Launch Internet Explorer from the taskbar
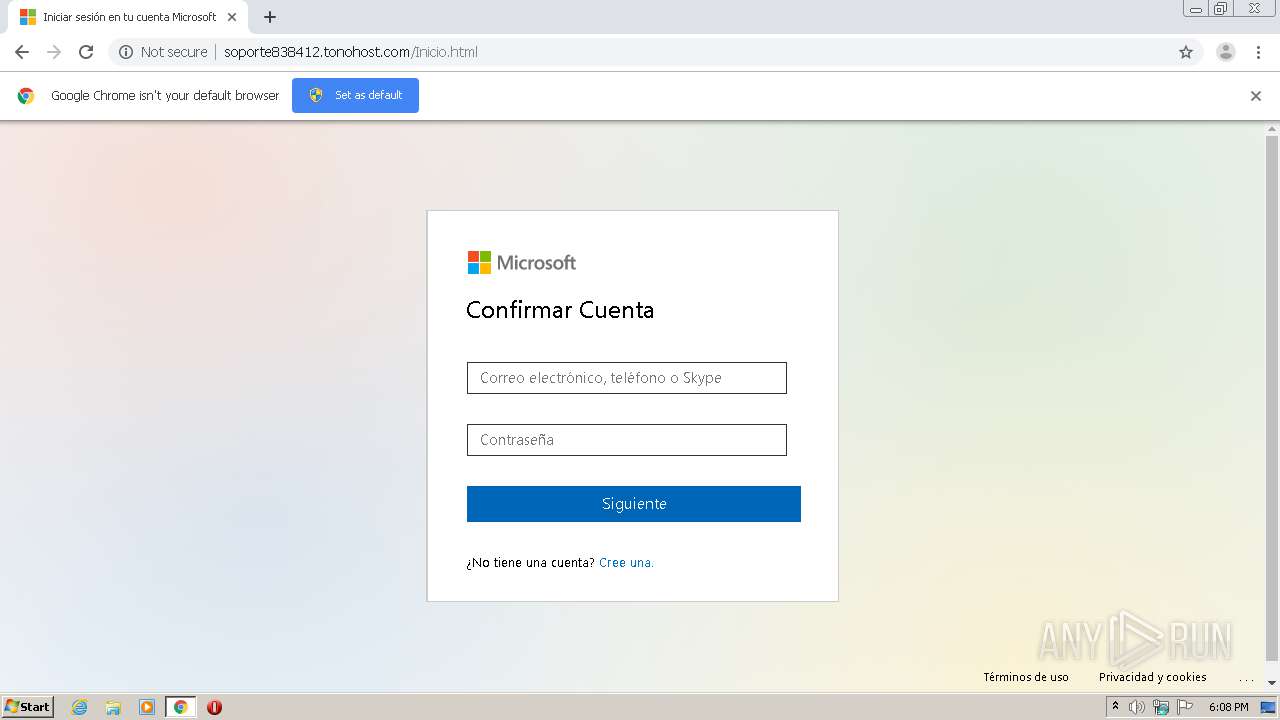This screenshot has width=1280, height=720. pos(80,707)
